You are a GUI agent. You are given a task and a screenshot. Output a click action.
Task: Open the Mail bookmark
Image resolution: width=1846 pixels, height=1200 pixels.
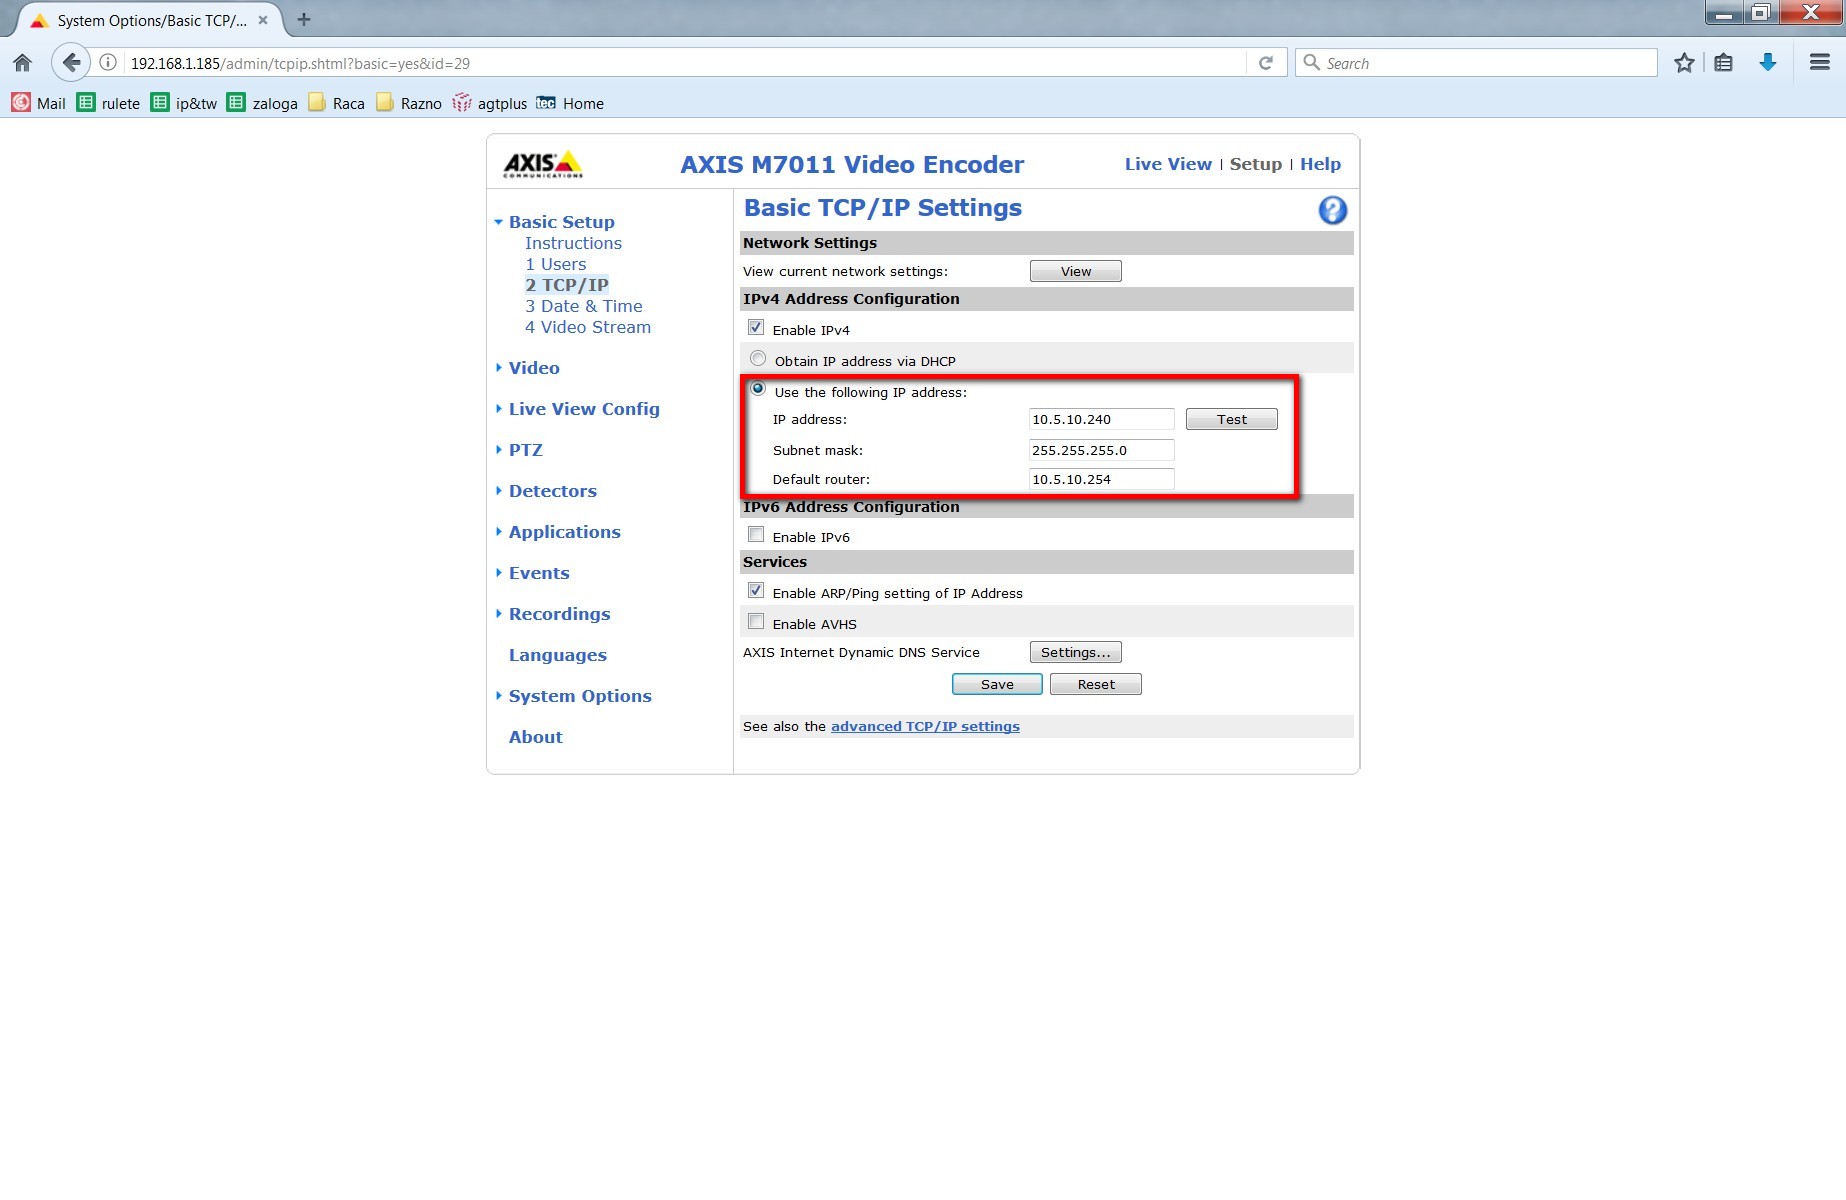[x=38, y=103]
